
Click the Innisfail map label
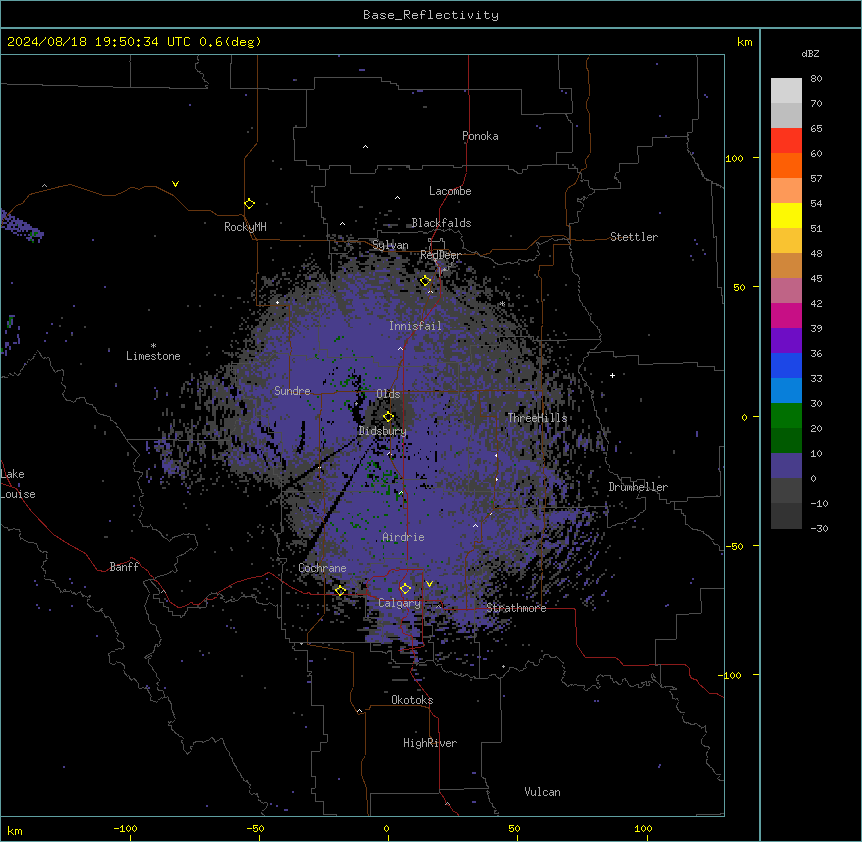click(x=415, y=326)
